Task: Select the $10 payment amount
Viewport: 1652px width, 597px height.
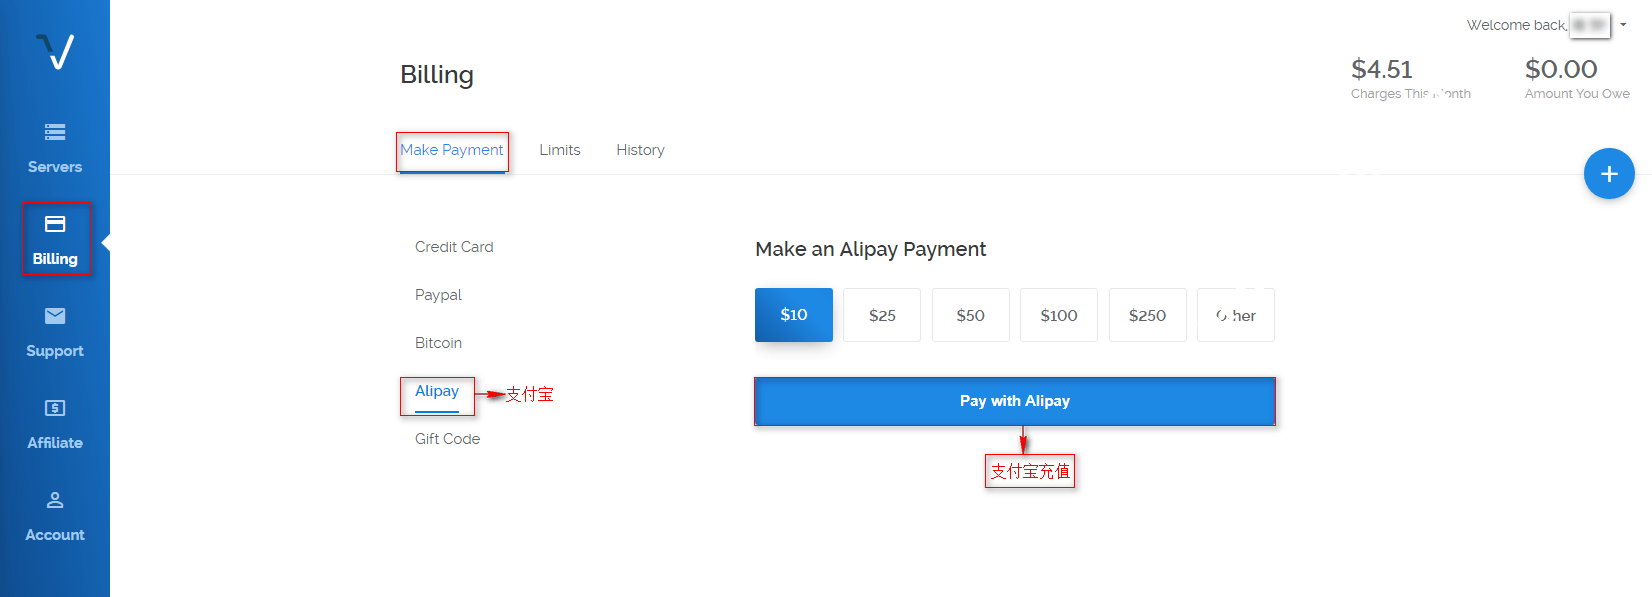Action: point(793,315)
